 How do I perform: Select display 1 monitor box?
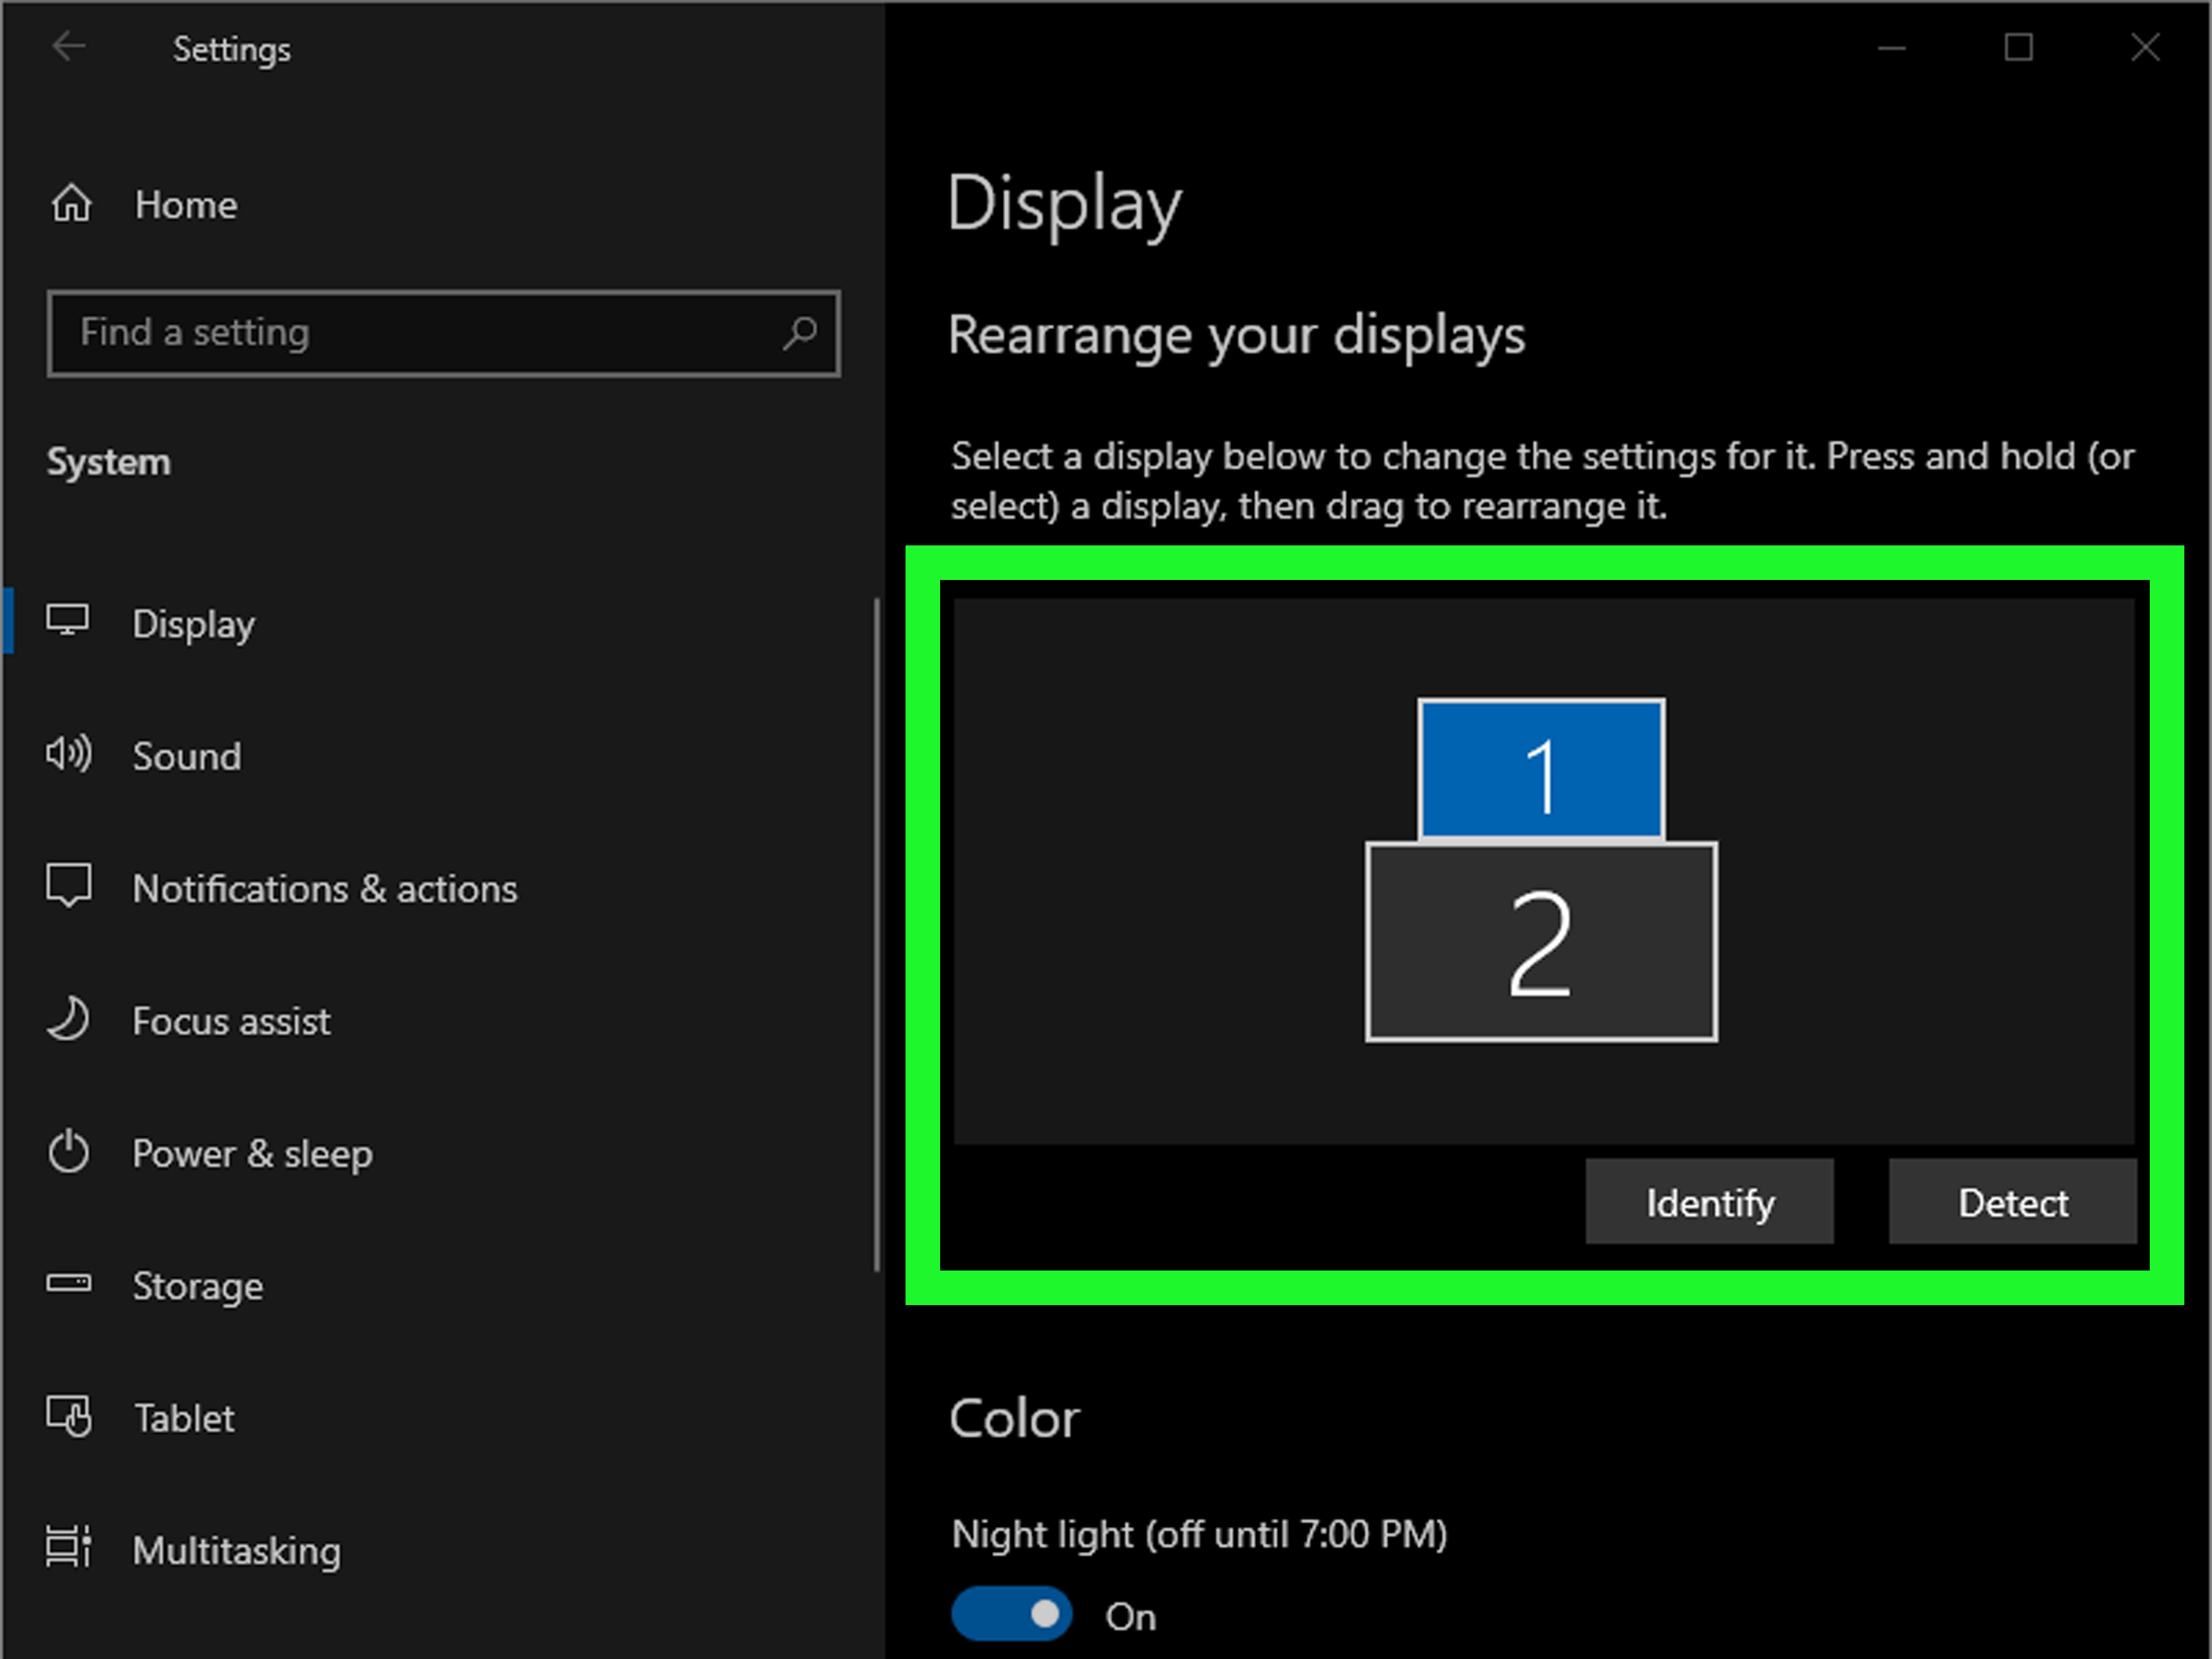[x=1541, y=769]
